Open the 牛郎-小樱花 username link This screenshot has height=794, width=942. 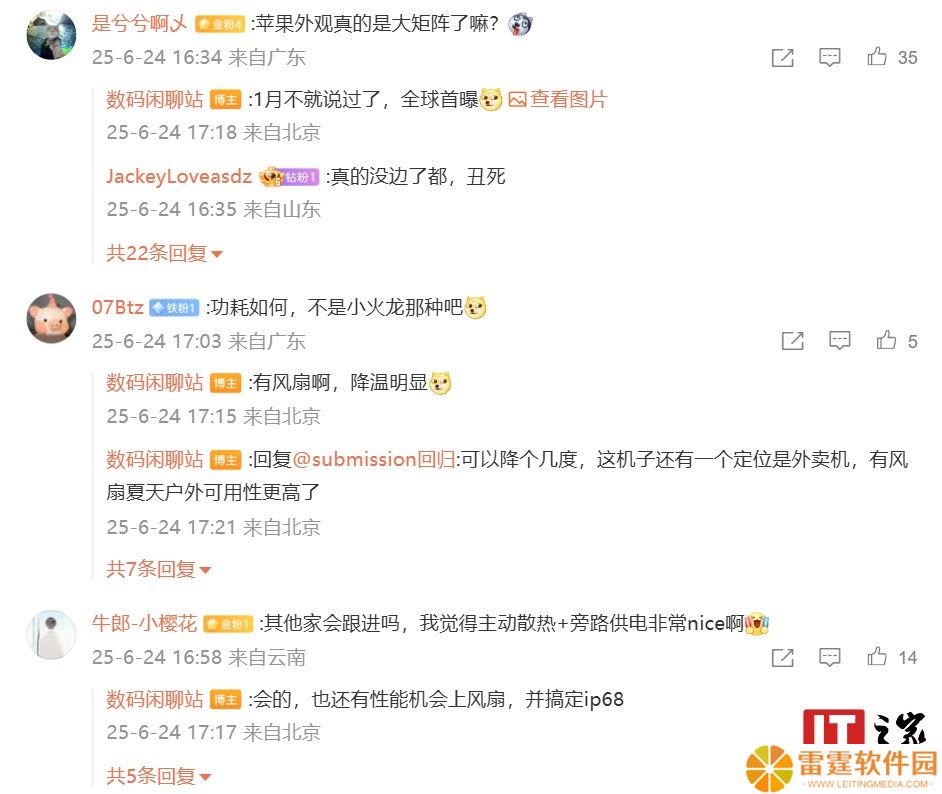pyautogui.click(x=144, y=623)
